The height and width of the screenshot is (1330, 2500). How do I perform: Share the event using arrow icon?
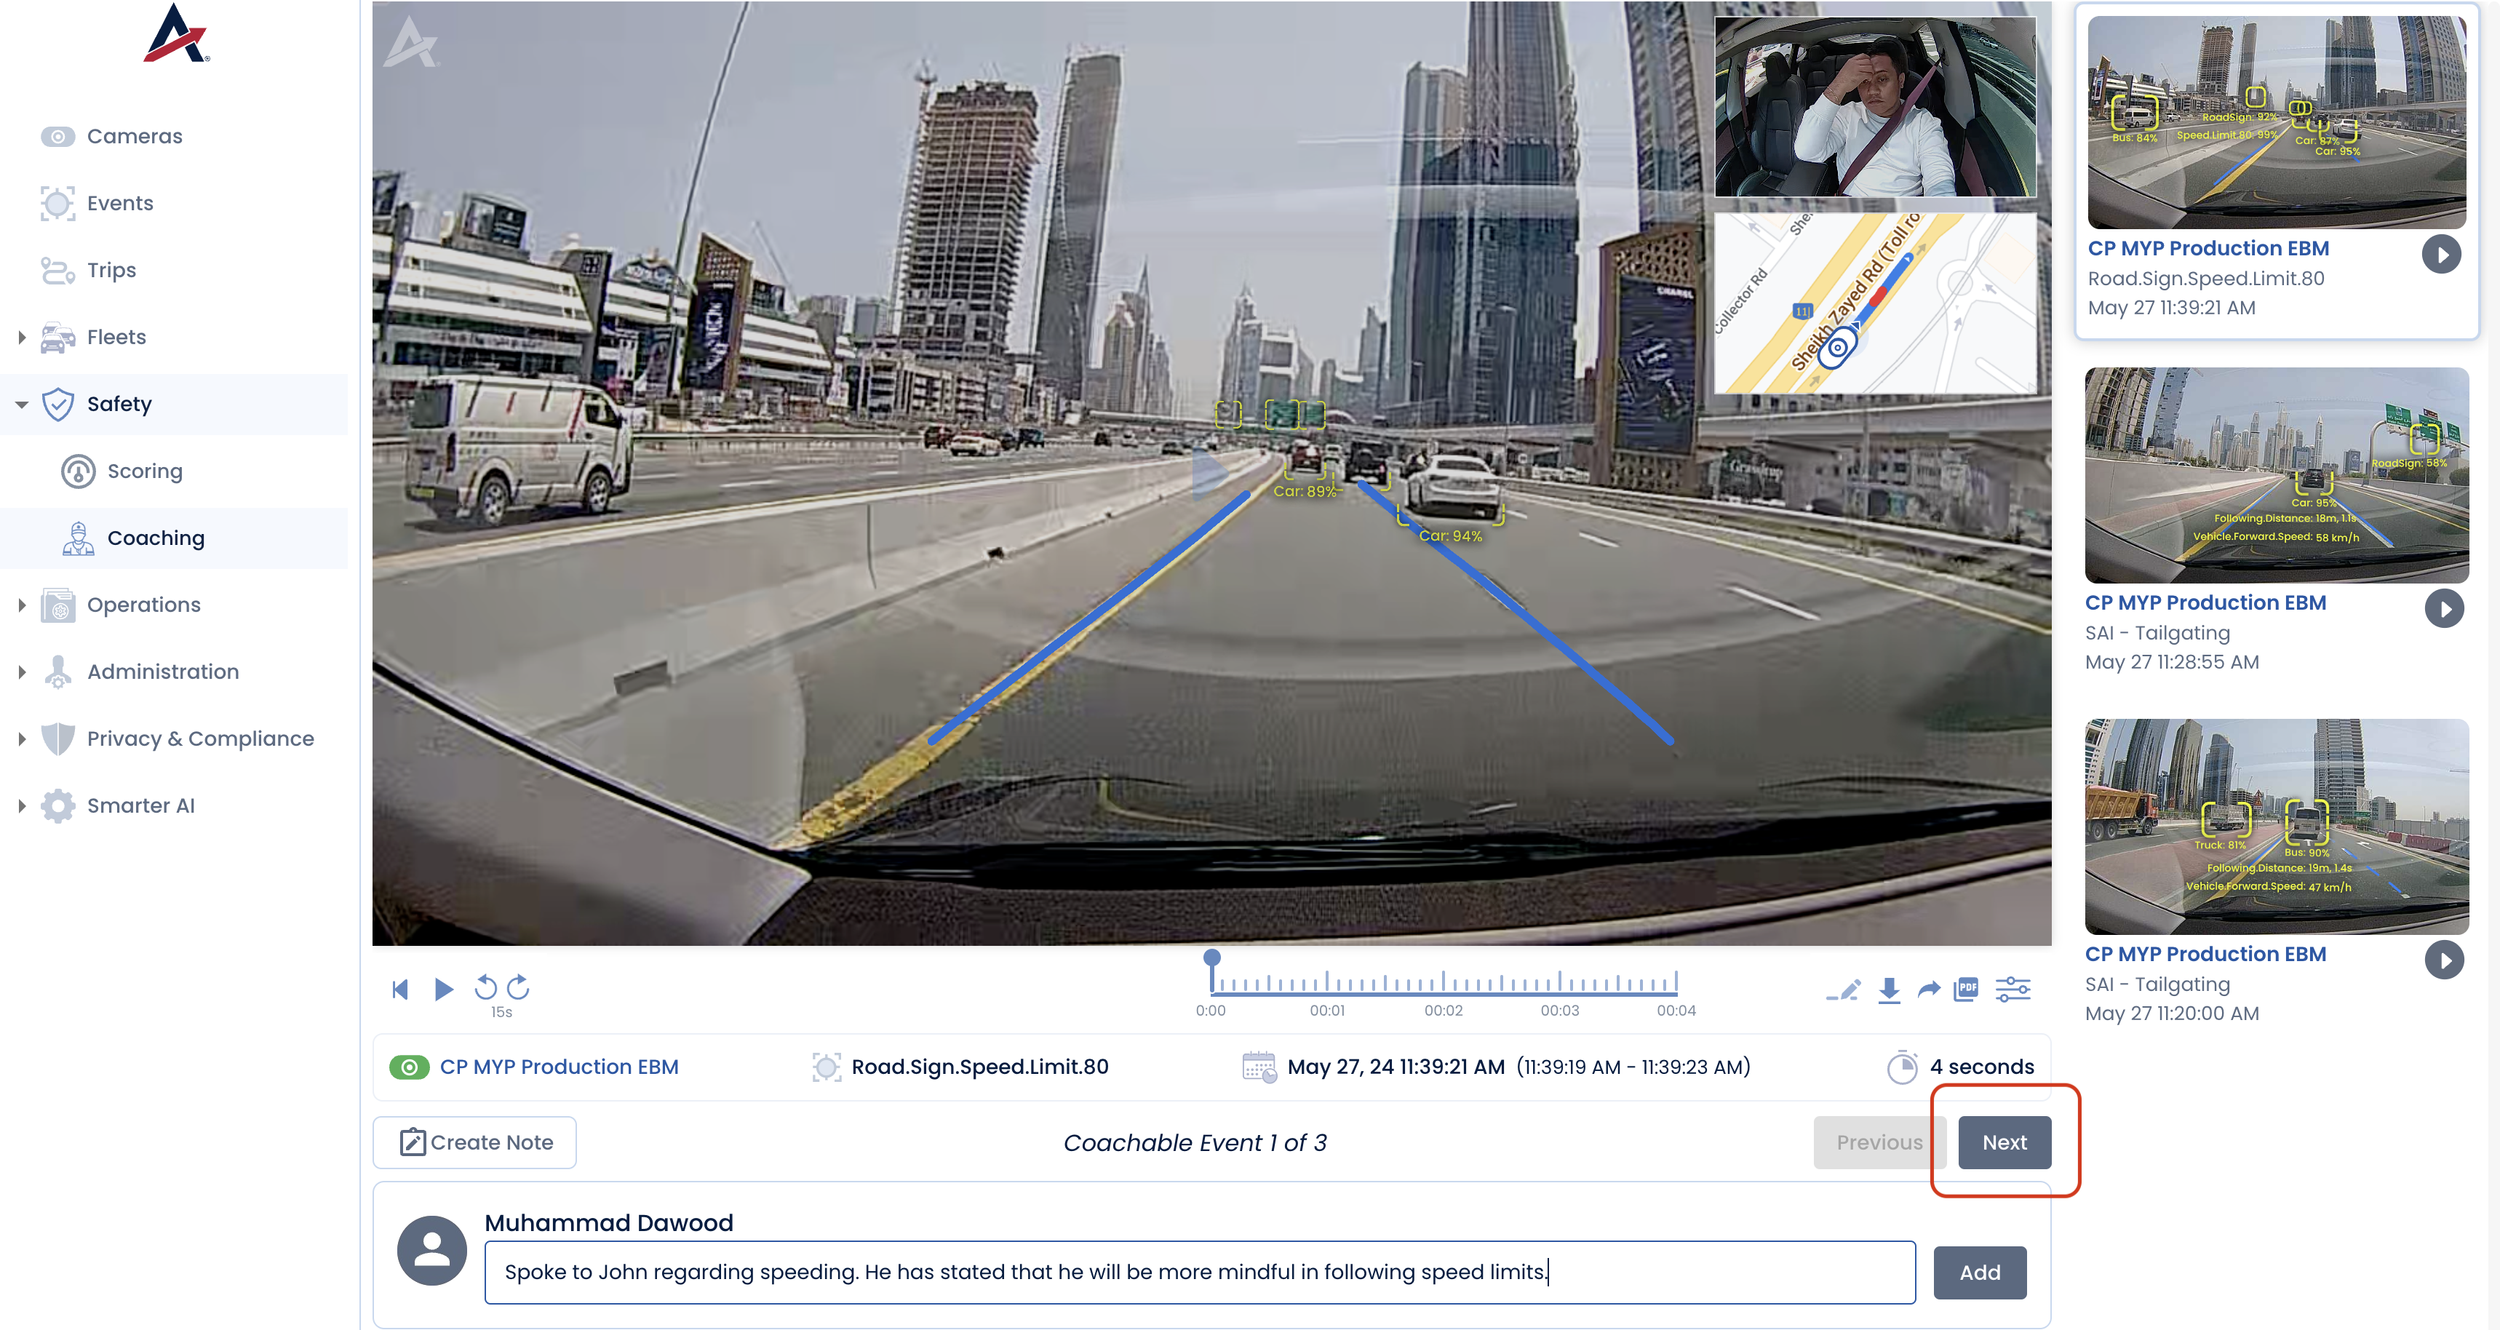(1928, 990)
